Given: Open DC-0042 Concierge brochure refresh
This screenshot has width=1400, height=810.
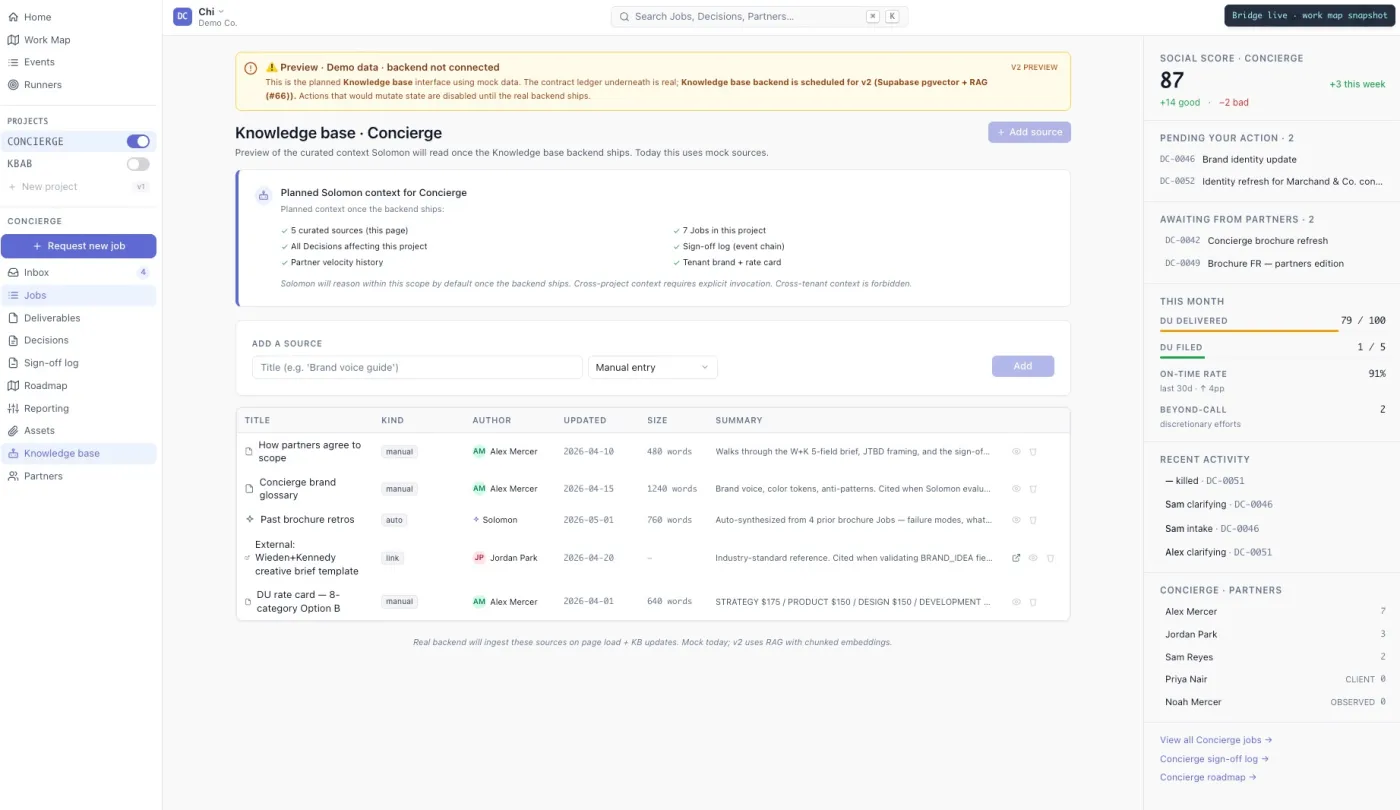Looking at the screenshot, I should pos(1273,241).
